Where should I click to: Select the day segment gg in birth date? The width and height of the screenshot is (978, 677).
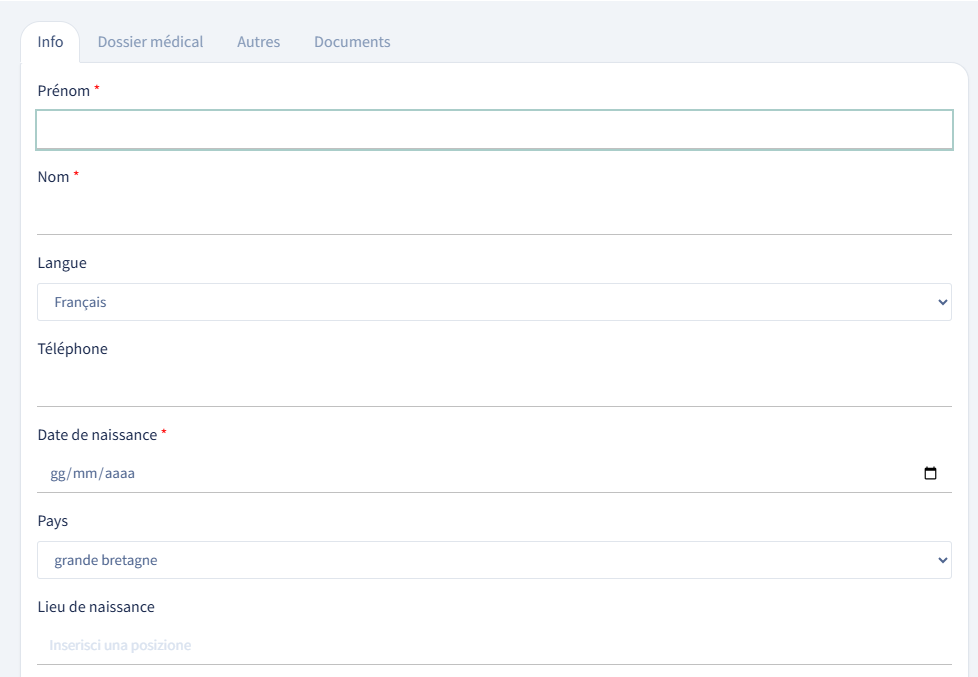pos(57,474)
